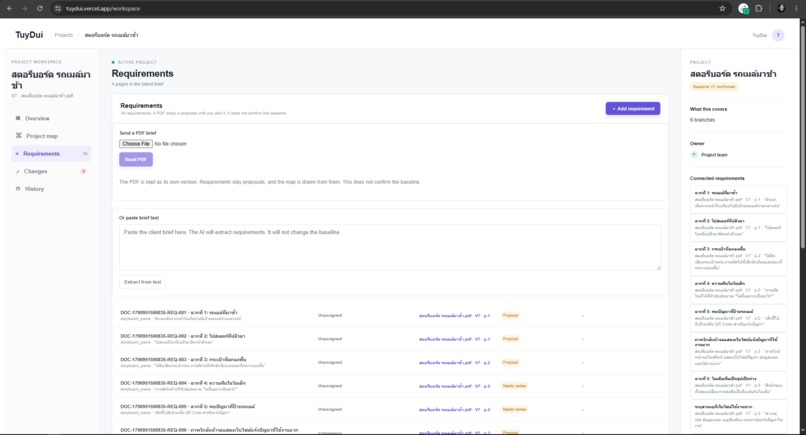Click the extension icon with the green badge
Viewport: 806px width, 435px height.
pyautogui.click(x=743, y=8)
